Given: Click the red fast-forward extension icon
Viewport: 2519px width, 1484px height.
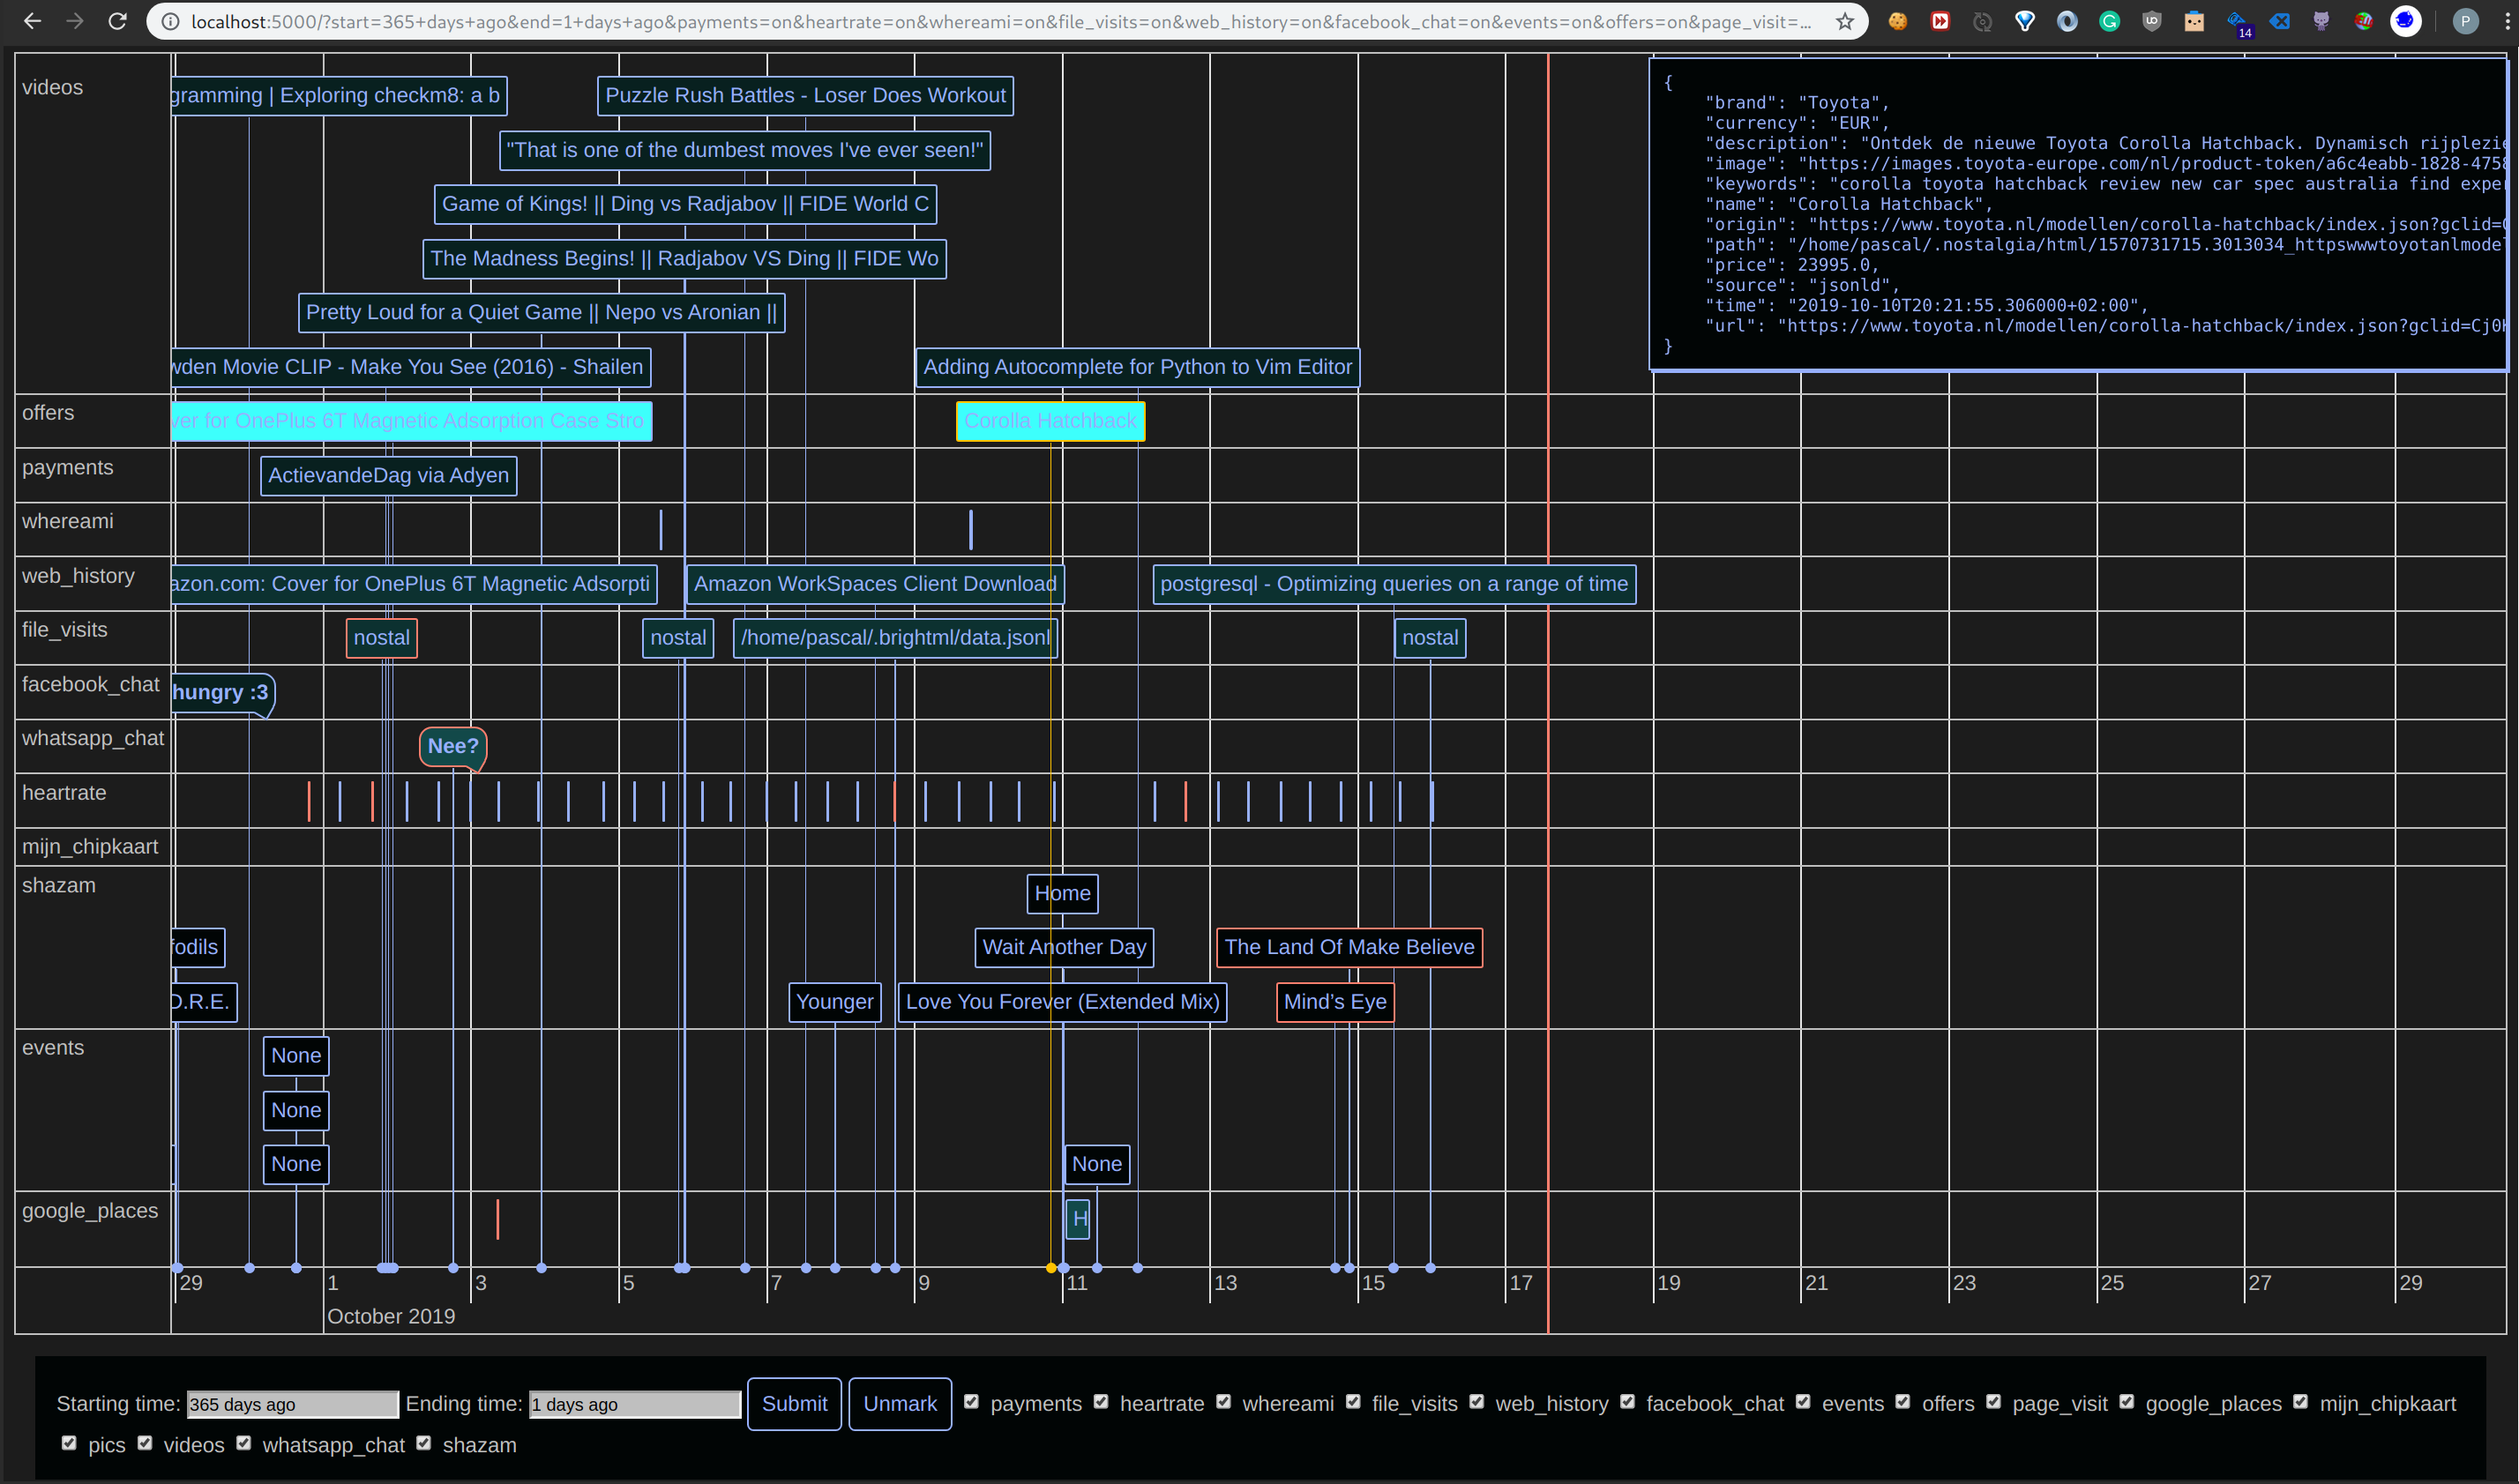Looking at the screenshot, I should (1940, 21).
